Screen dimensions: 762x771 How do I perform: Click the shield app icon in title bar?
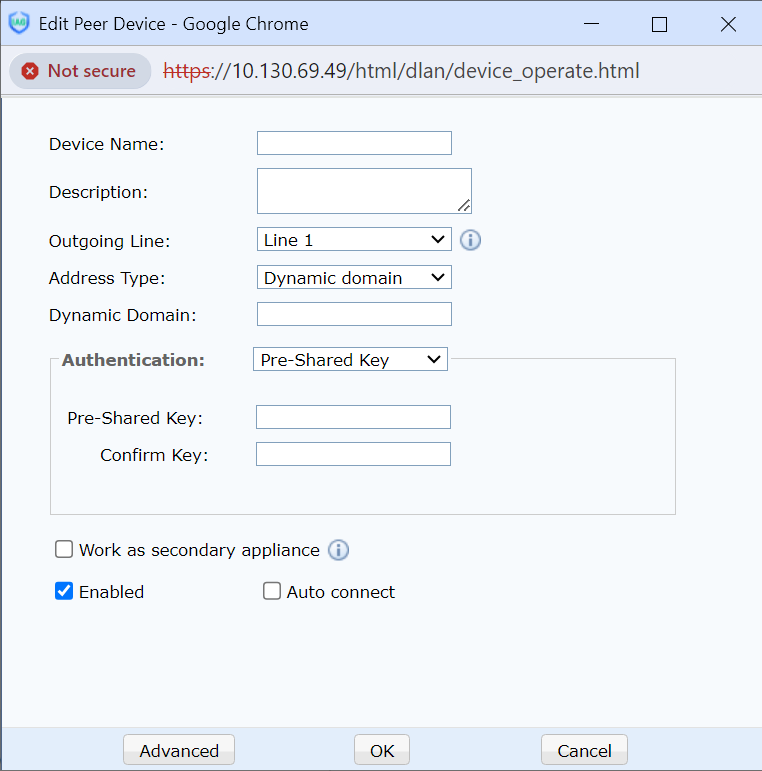[19, 24]
